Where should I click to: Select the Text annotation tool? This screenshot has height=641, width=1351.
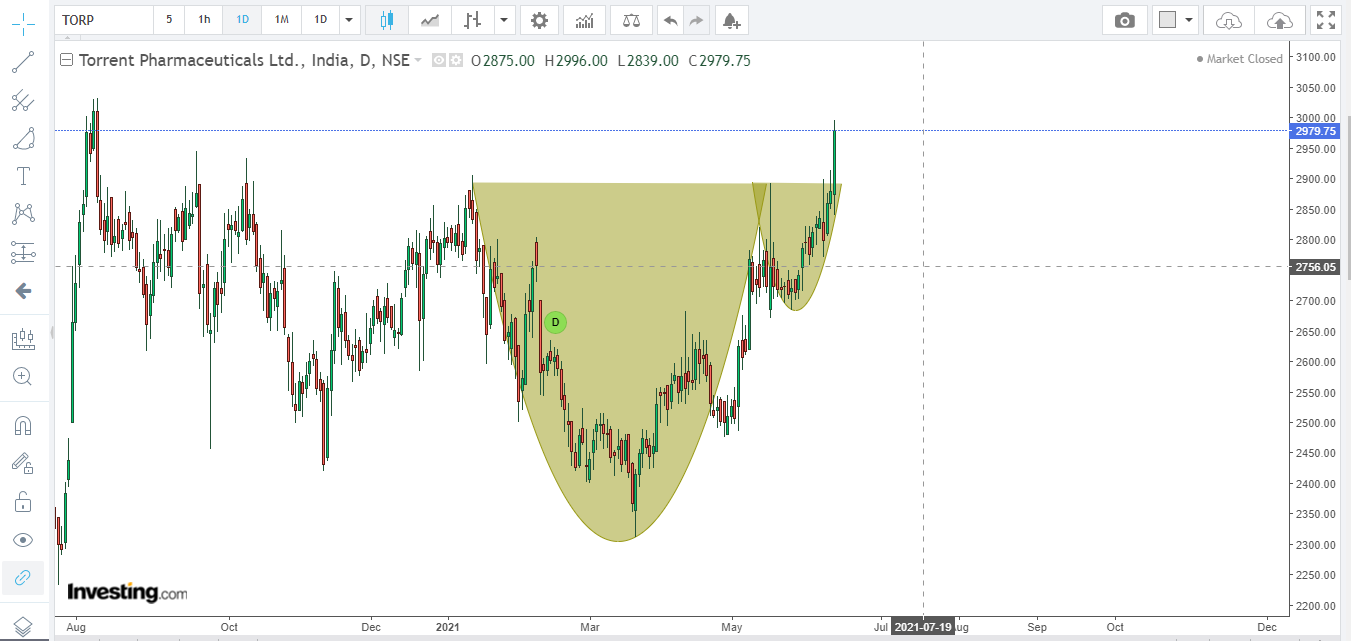tap(22, 176)
